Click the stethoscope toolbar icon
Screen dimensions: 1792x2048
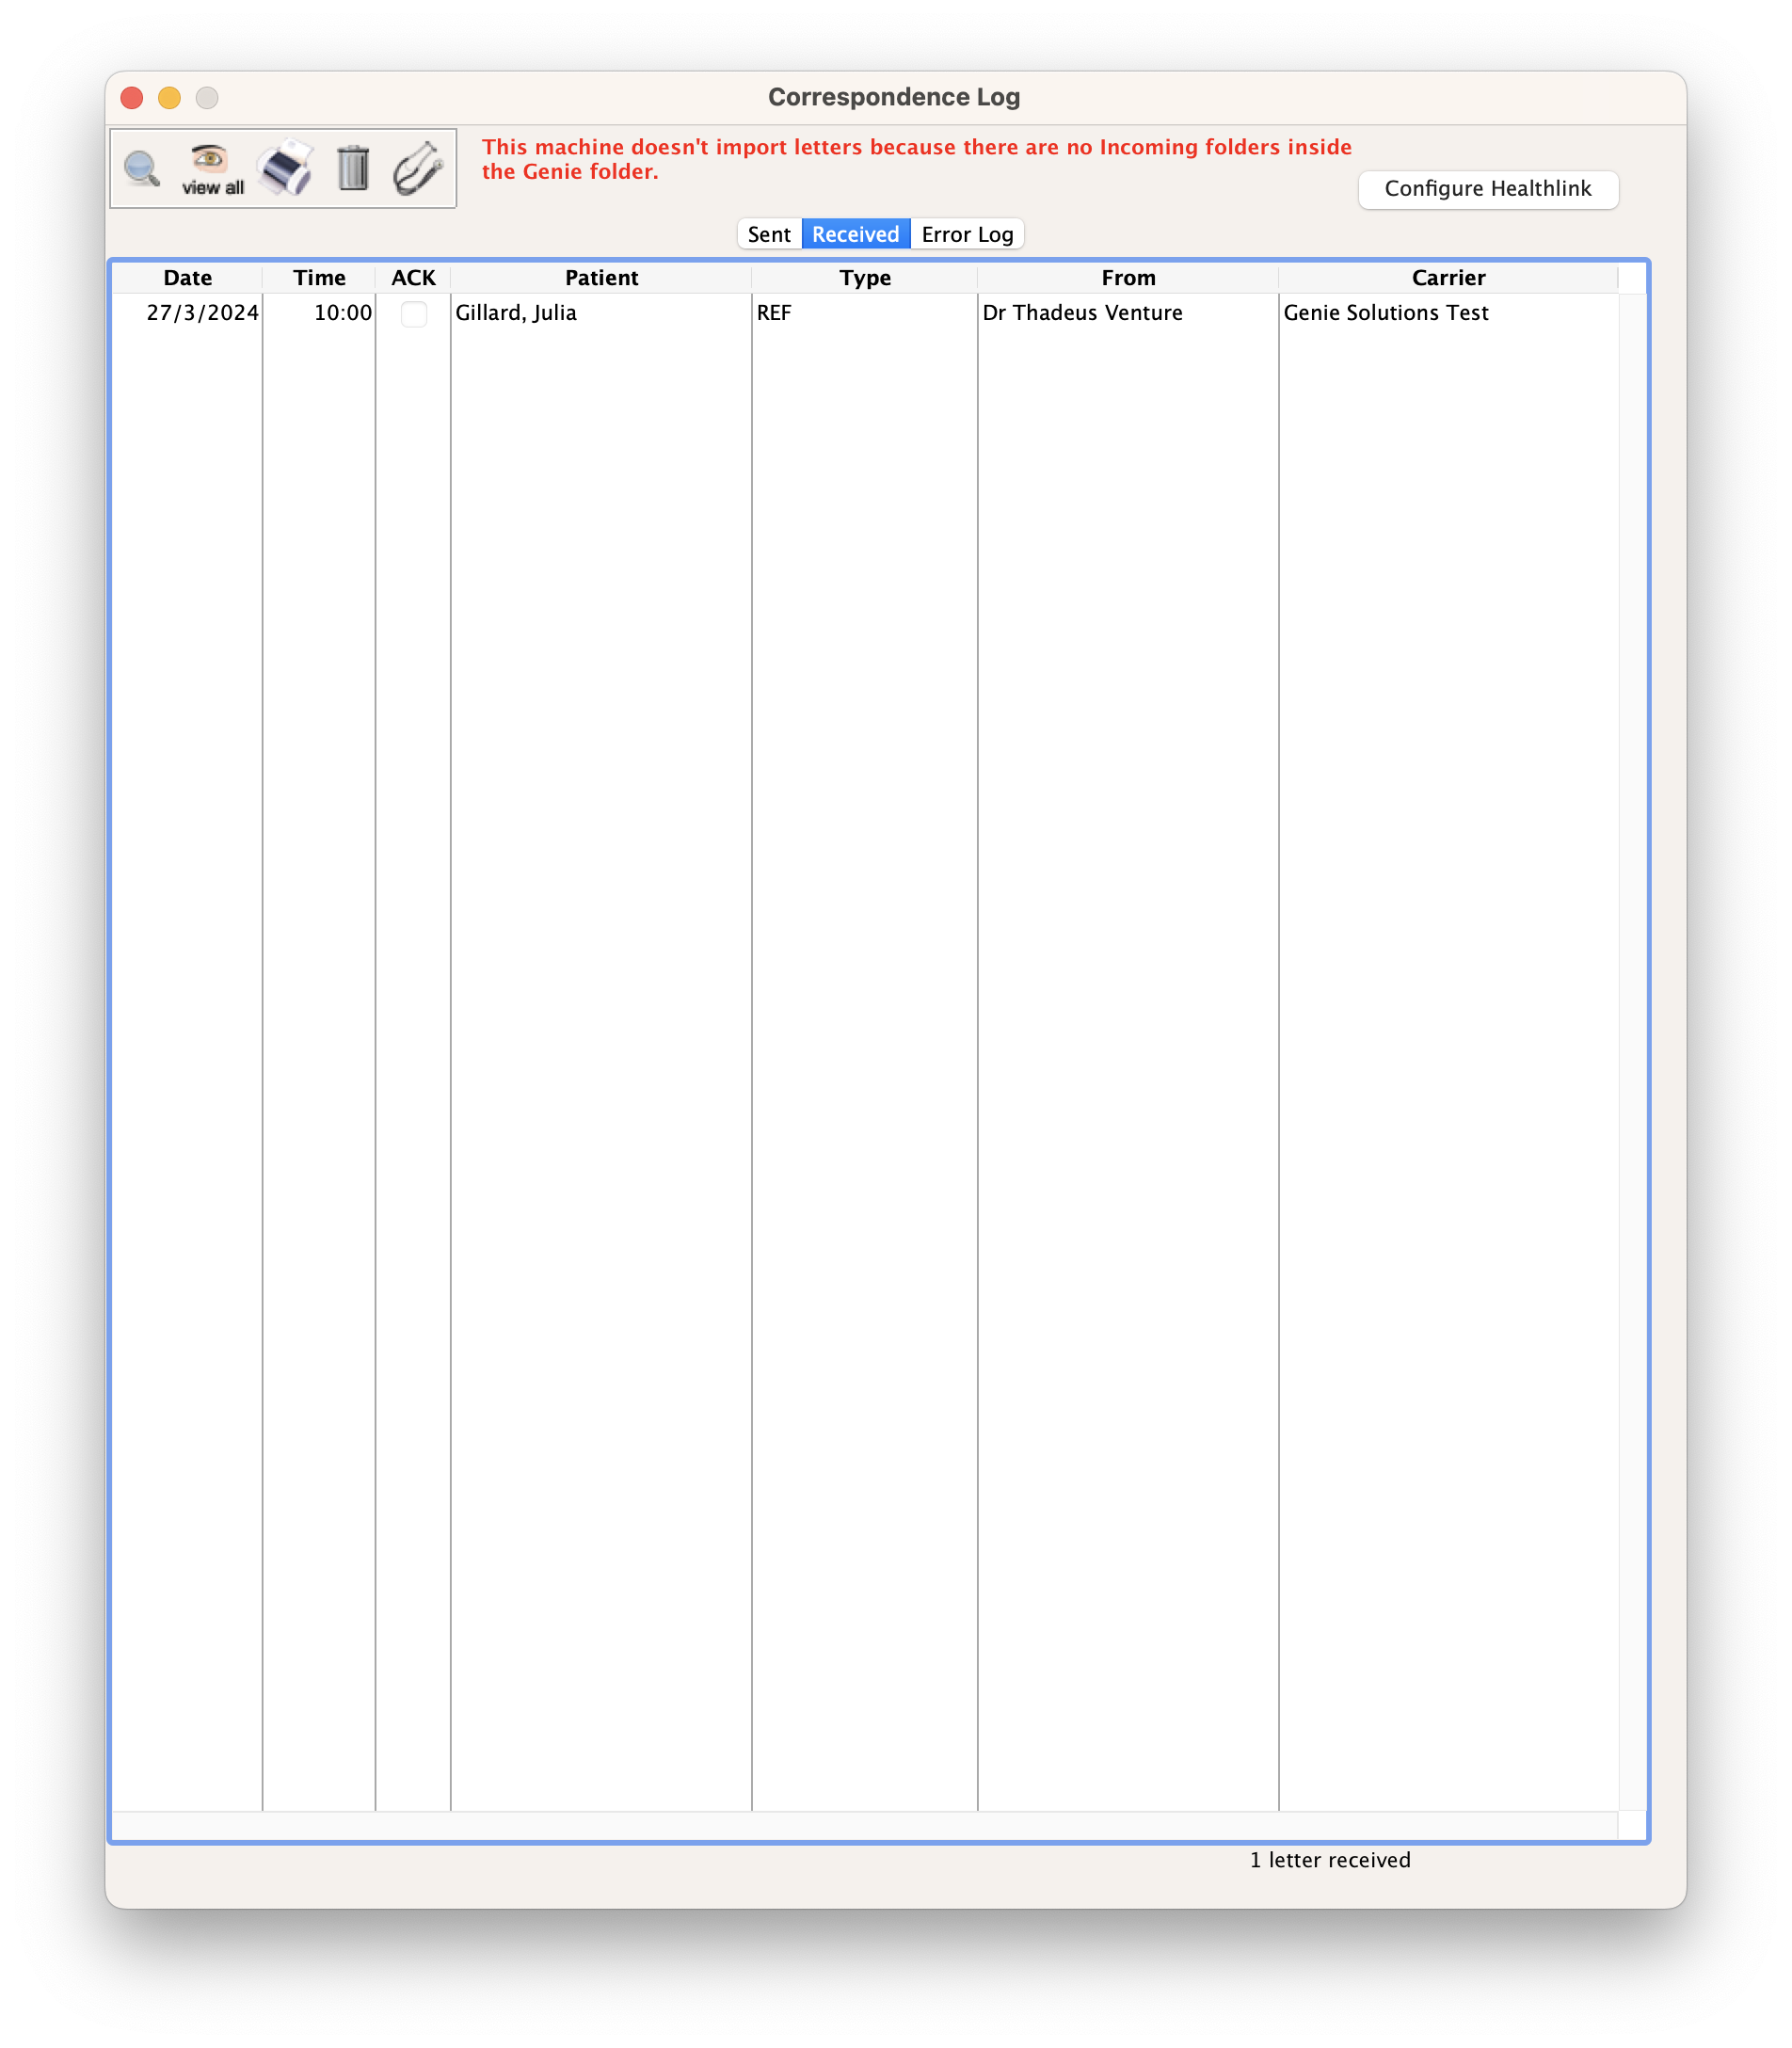coord(417,168)
